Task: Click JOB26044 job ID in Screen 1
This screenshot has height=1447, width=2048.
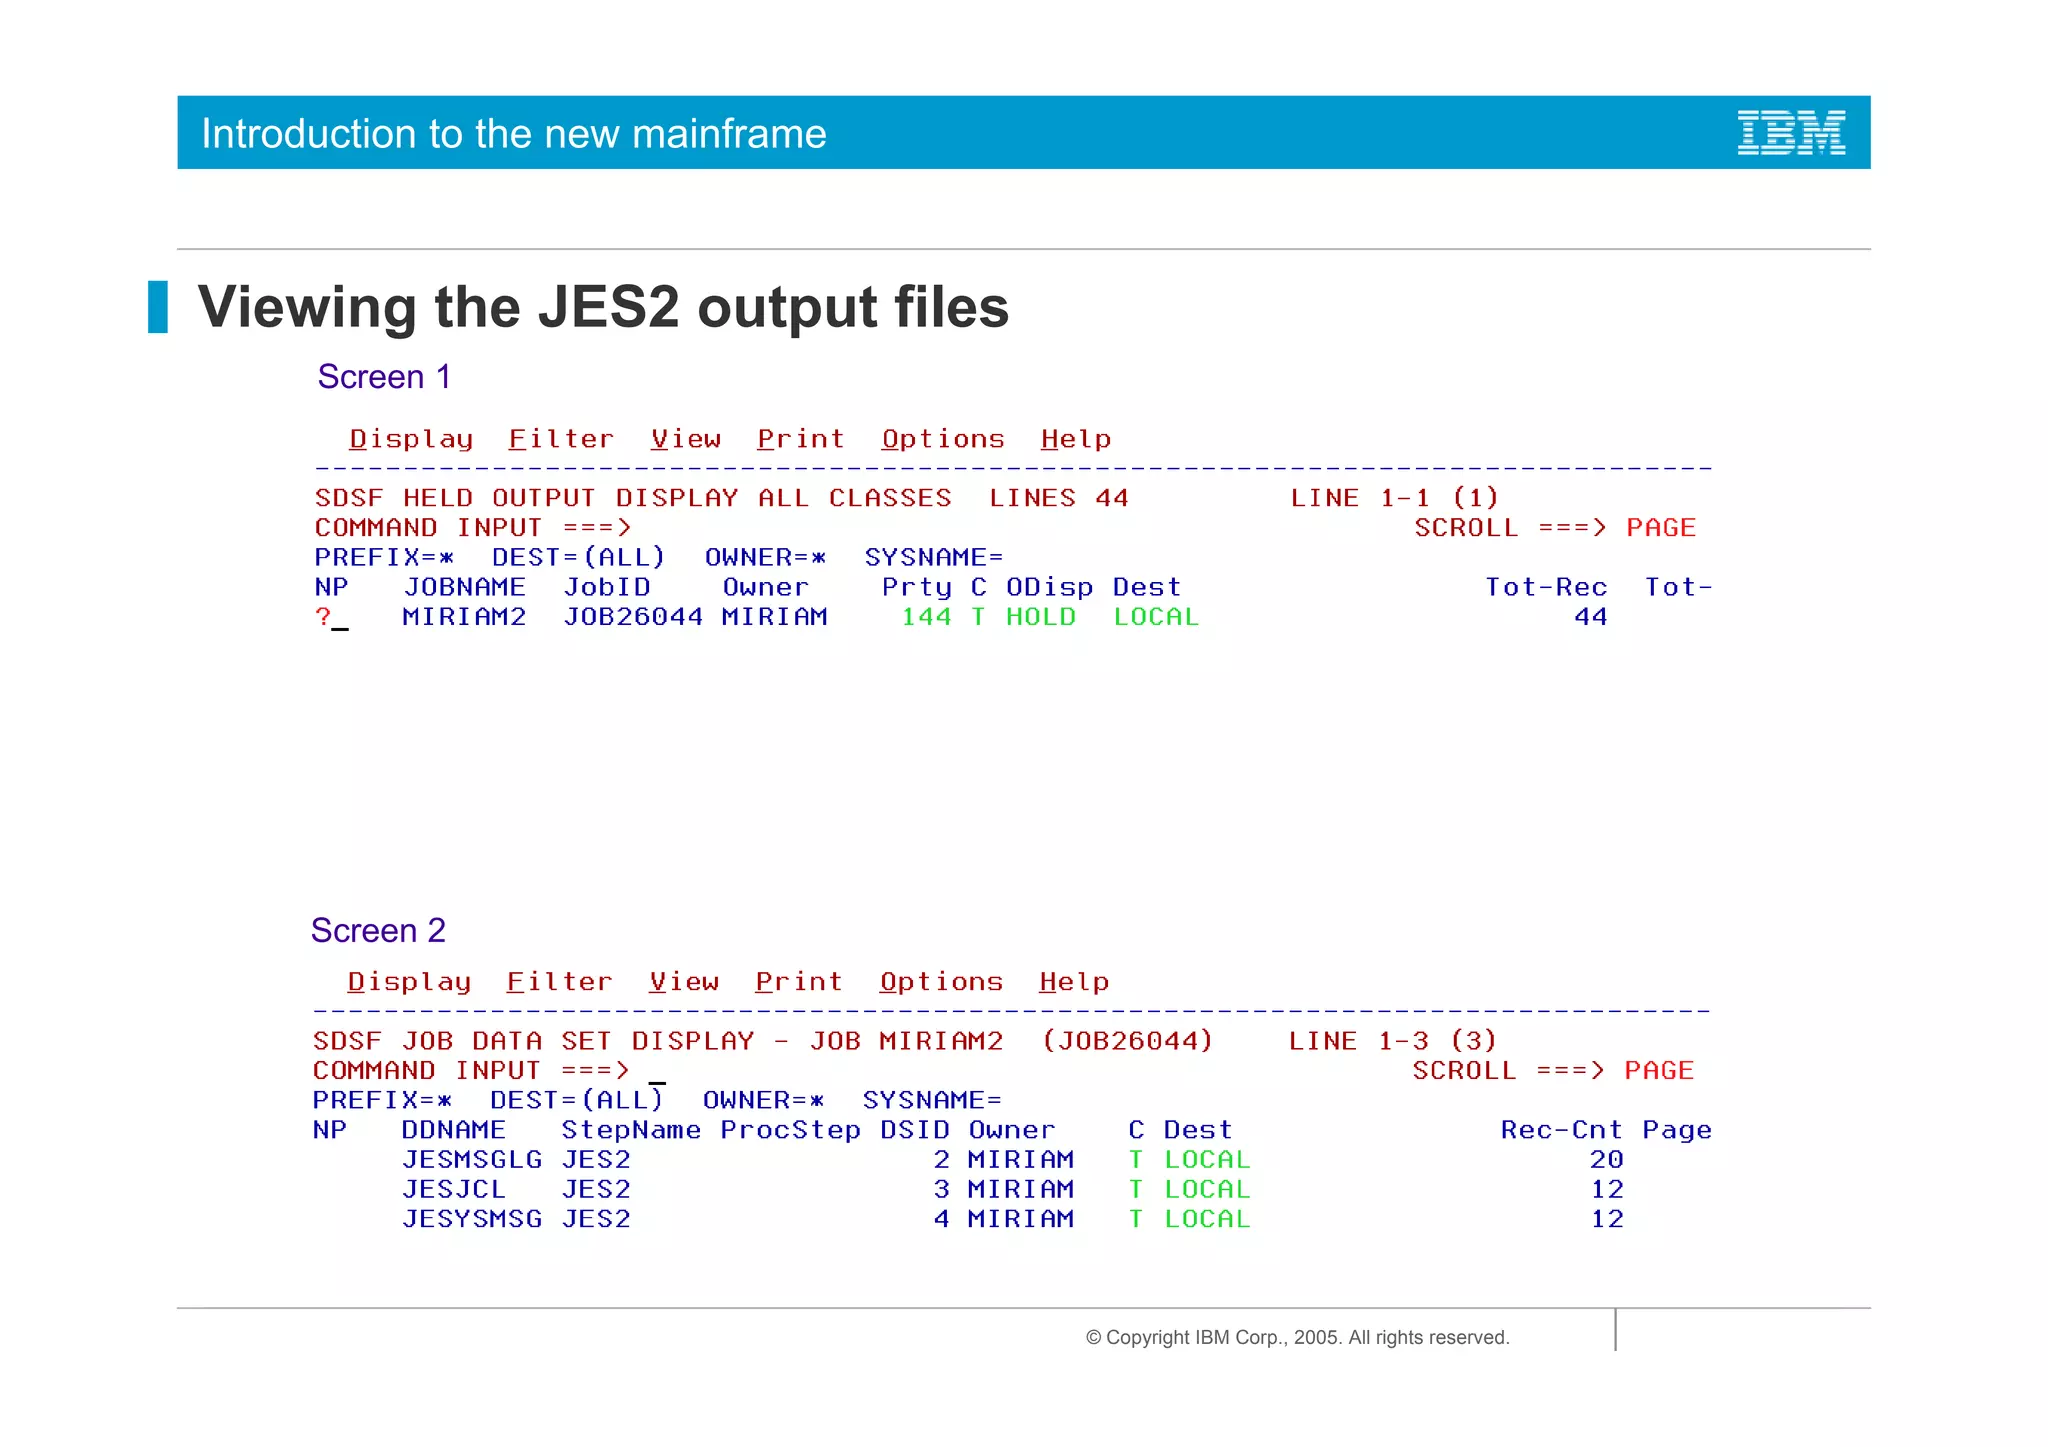Action: [632, 617]
